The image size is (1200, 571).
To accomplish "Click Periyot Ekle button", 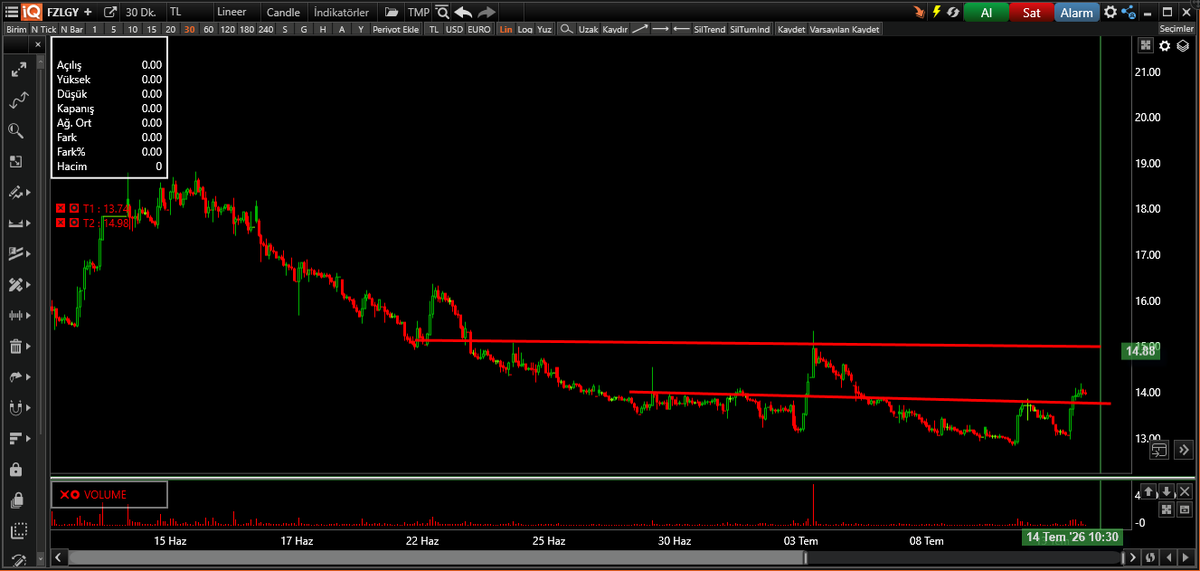I will pos(395,30).
